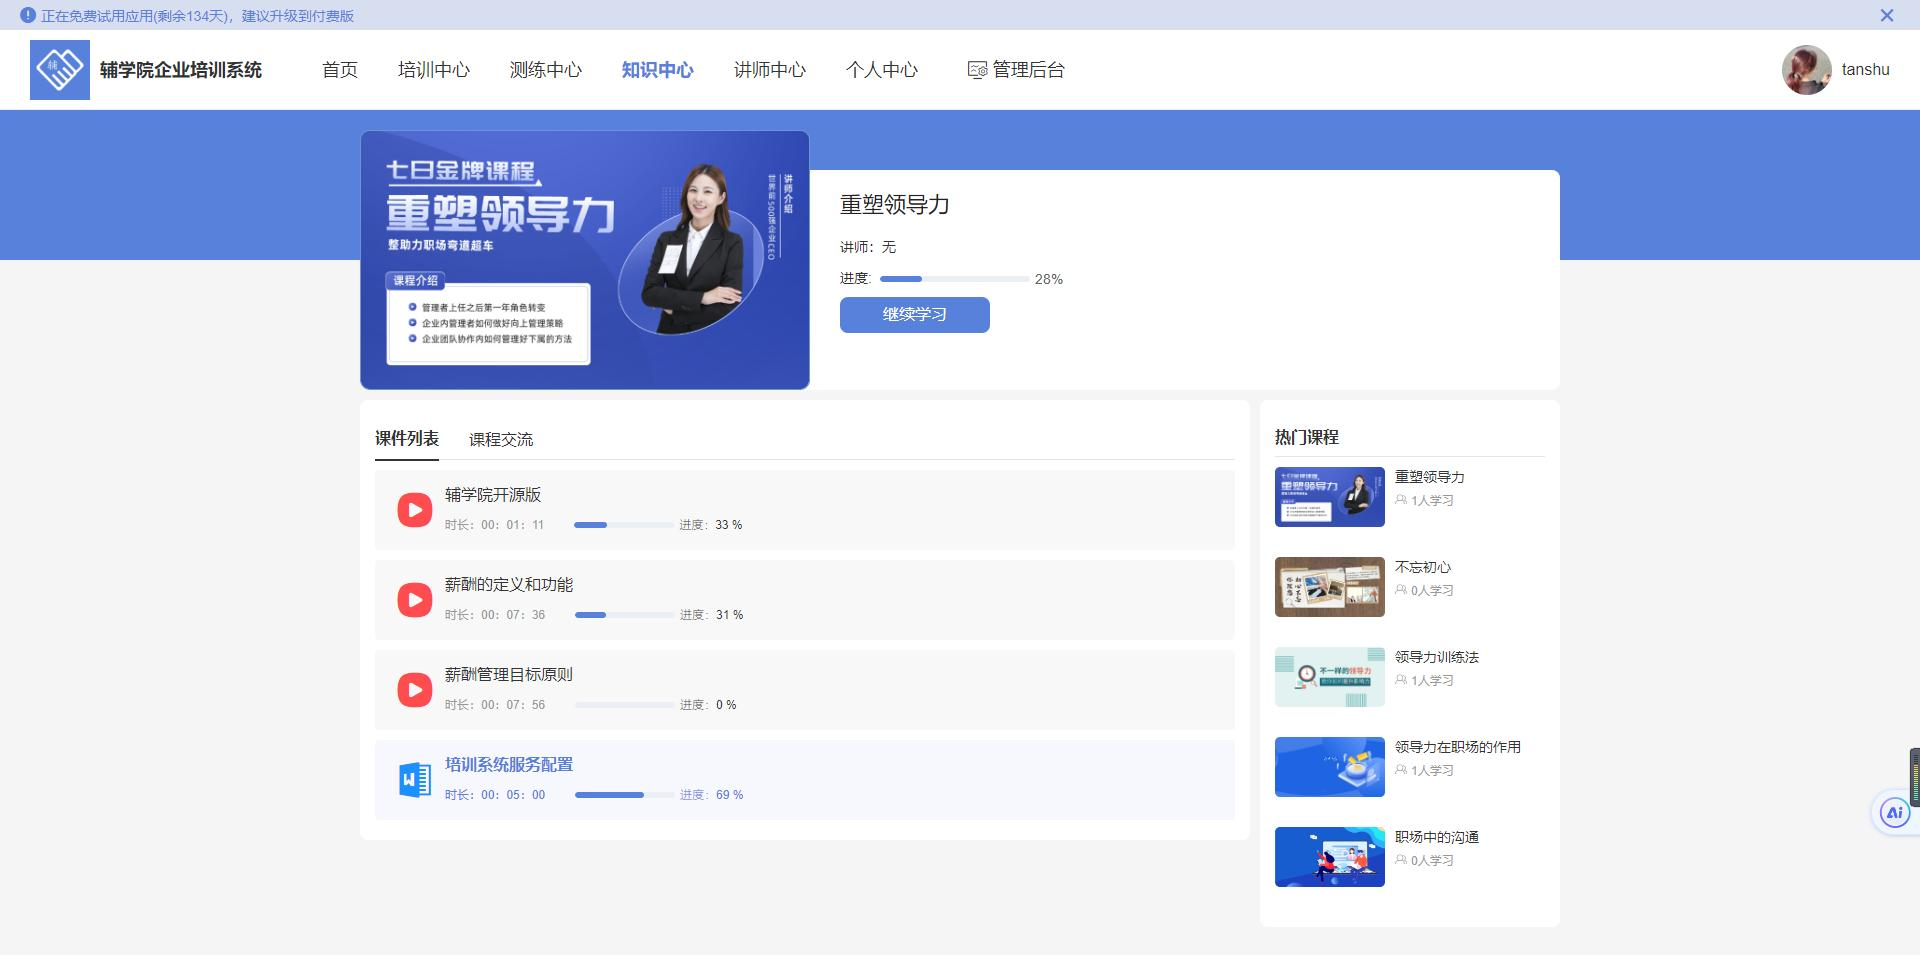Screen dimensions: 1920x955
Task: Open 领导力在职场的作用 hot course thumbnail
Action: [1330, 767]
